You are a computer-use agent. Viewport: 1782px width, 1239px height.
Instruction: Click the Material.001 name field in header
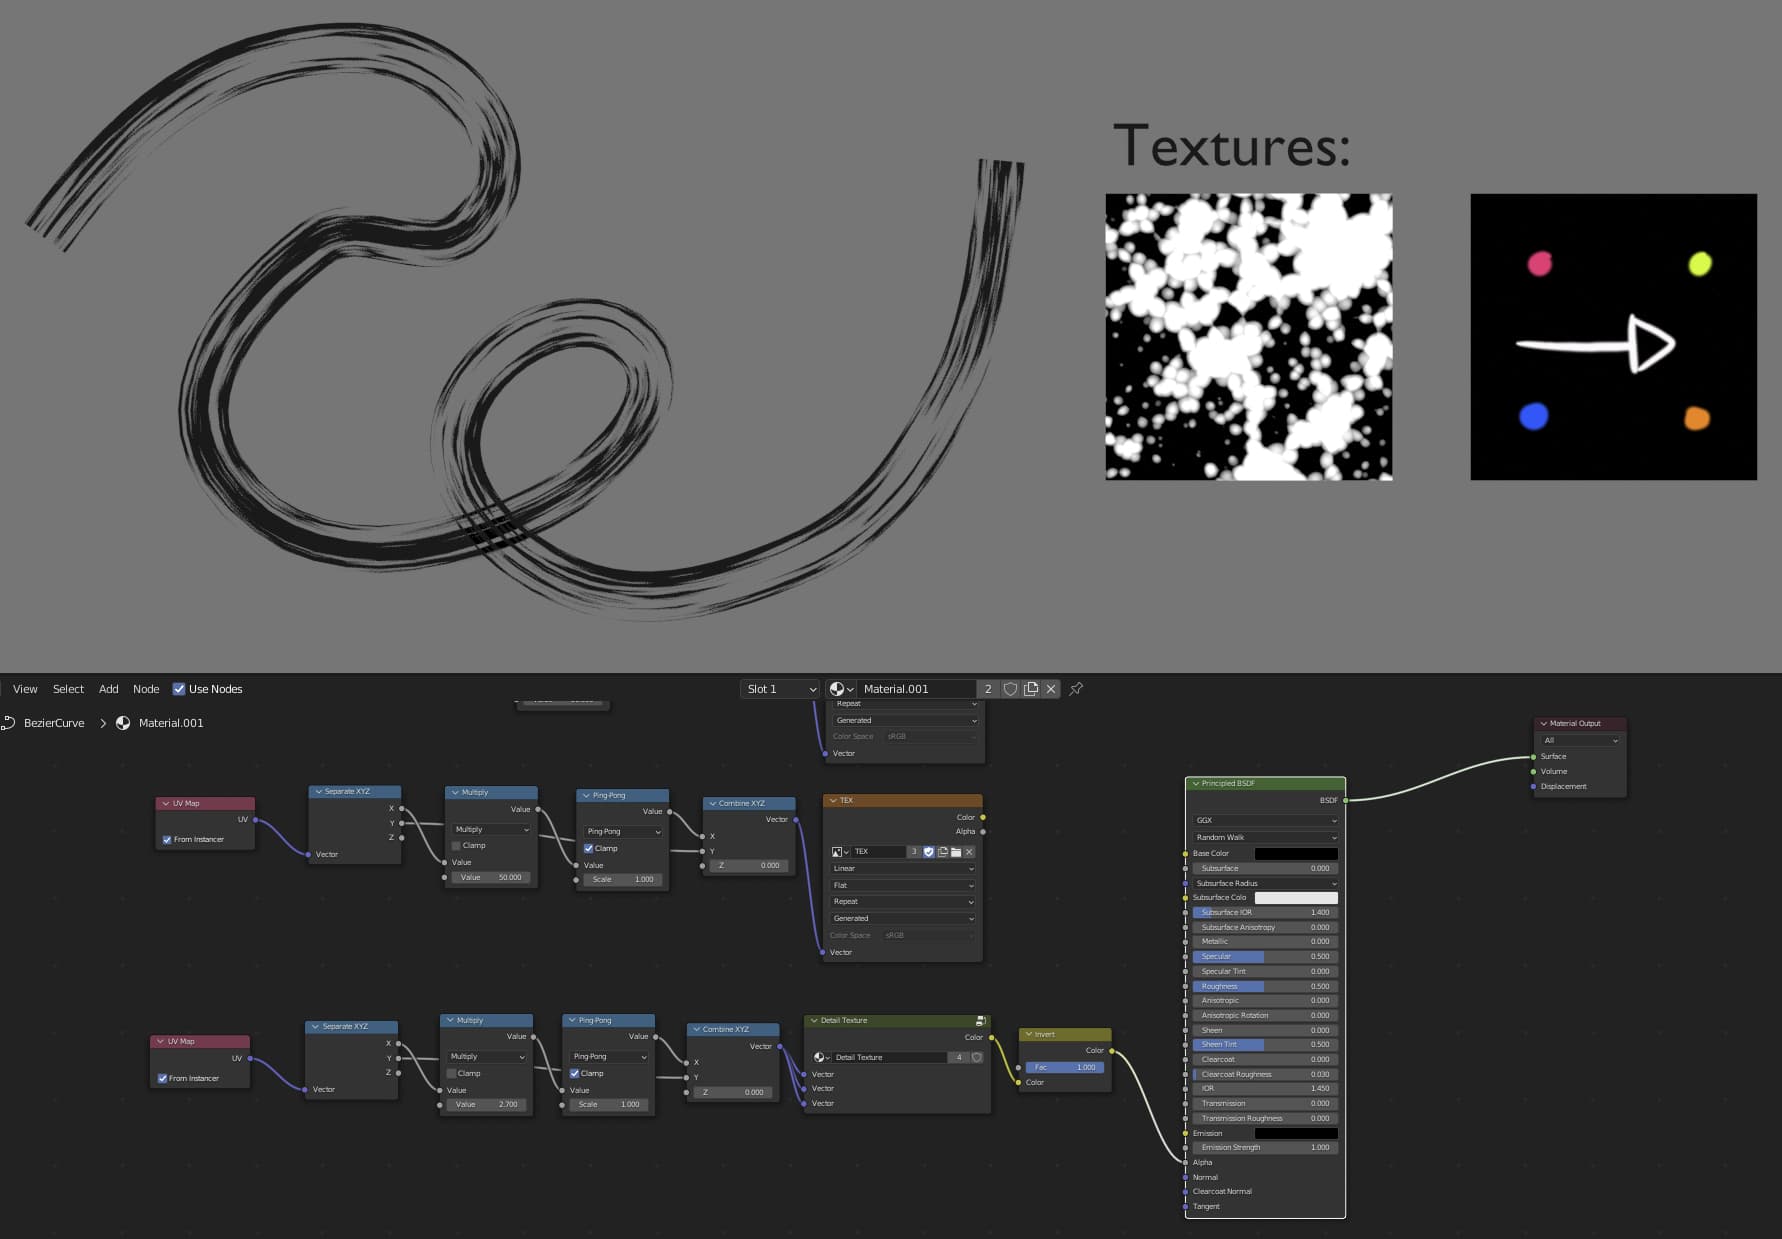914,689
